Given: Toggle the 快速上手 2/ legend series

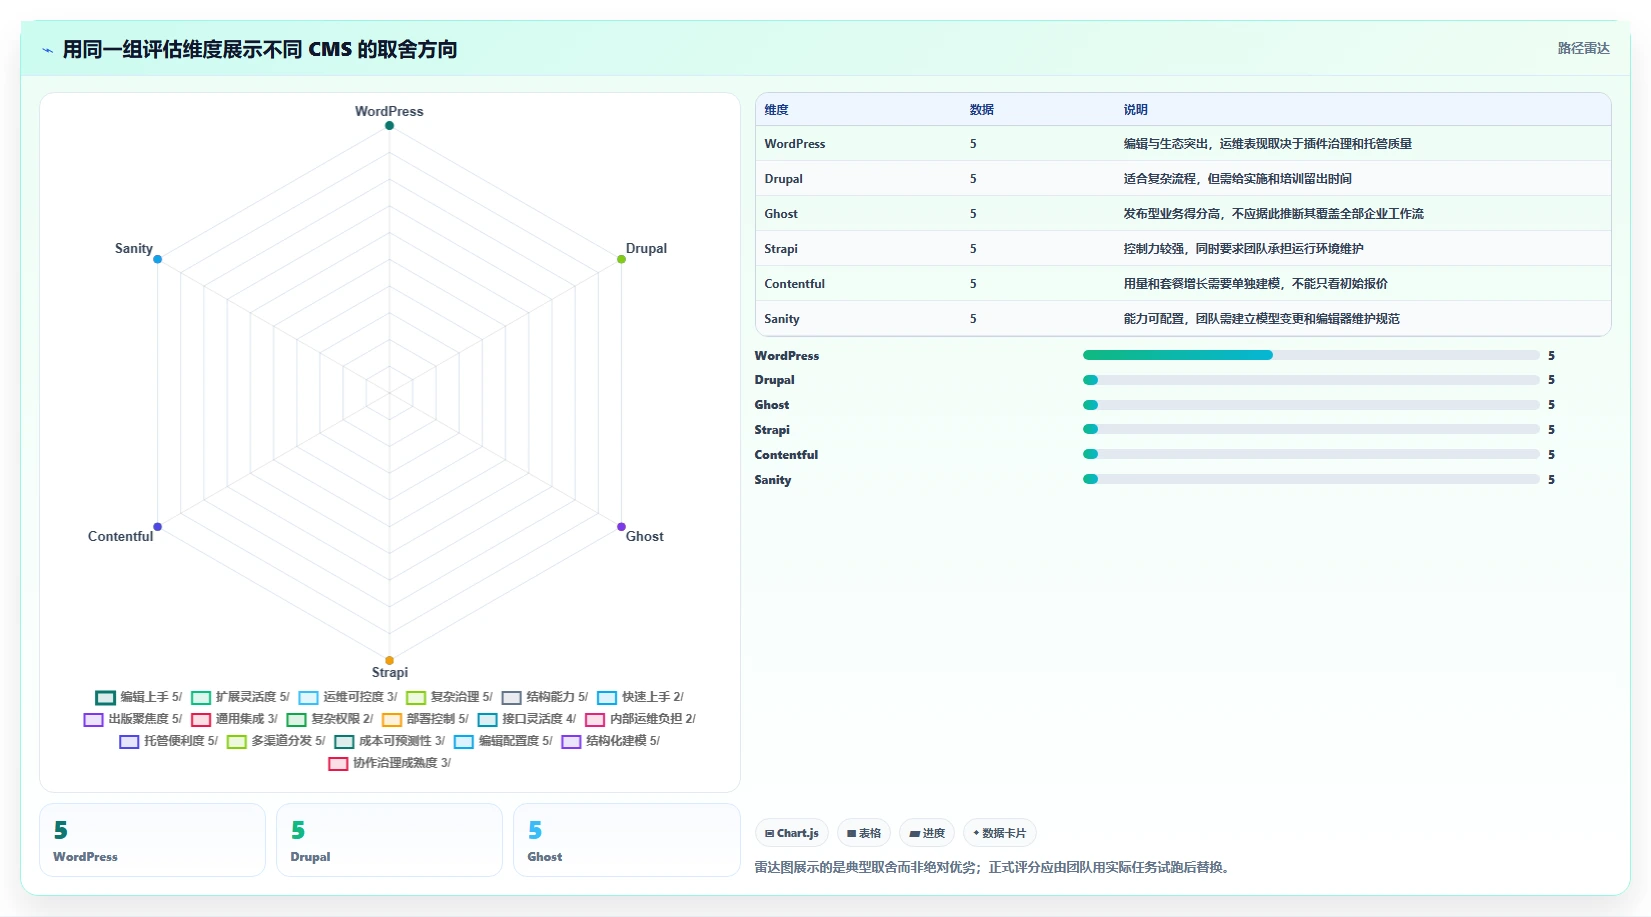Looking at the screenshot, I should pos(640,697).
